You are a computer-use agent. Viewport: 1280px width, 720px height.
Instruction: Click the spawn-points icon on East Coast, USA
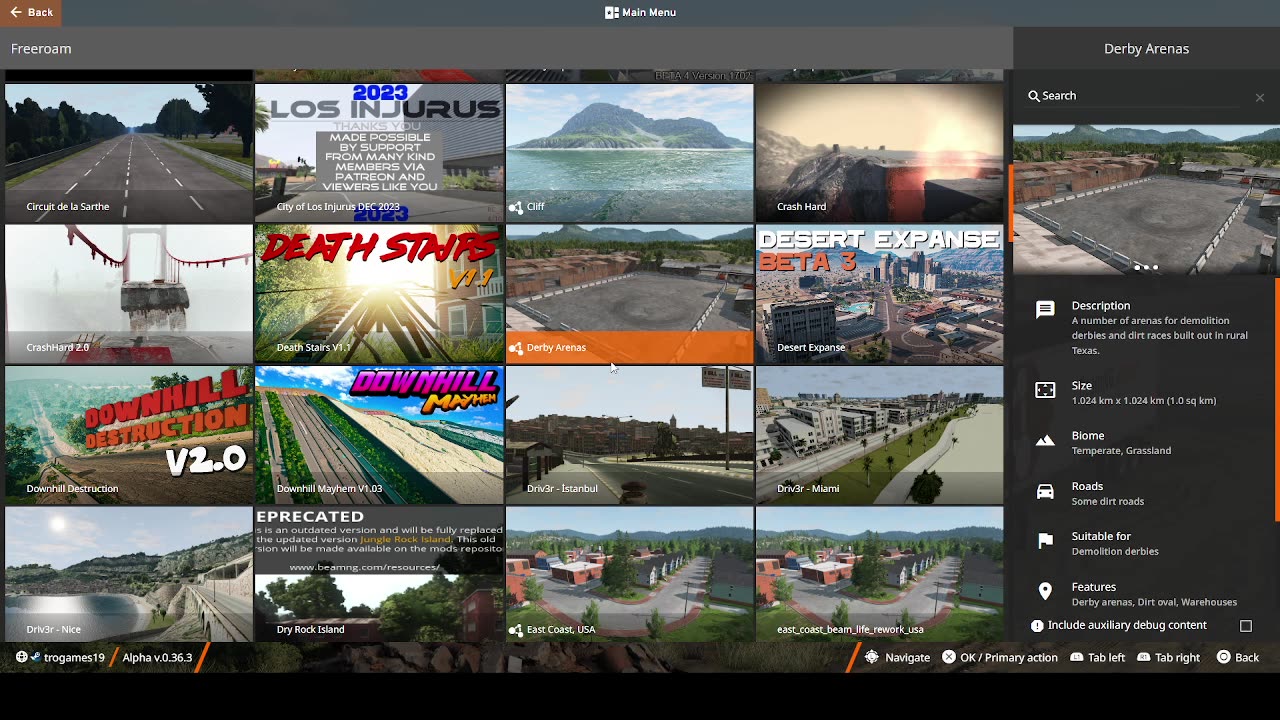pos(516,630)
